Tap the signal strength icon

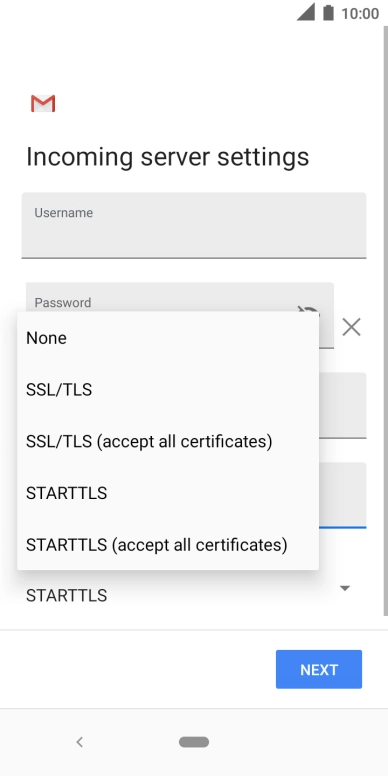coord(306,12)
